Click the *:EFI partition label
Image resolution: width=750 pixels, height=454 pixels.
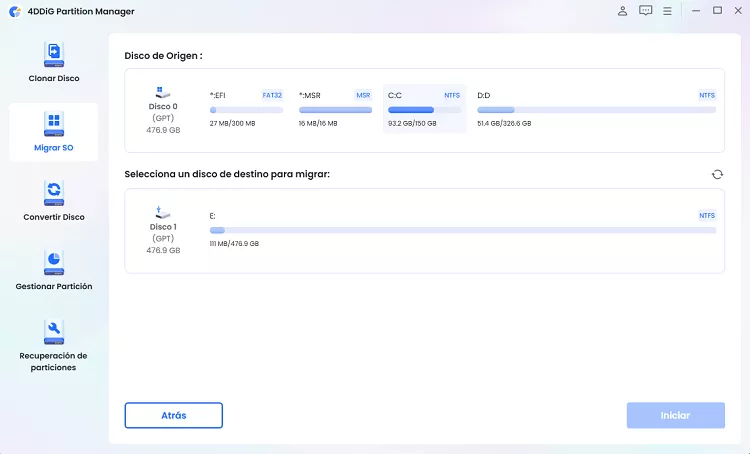click(x=218, y=95)
